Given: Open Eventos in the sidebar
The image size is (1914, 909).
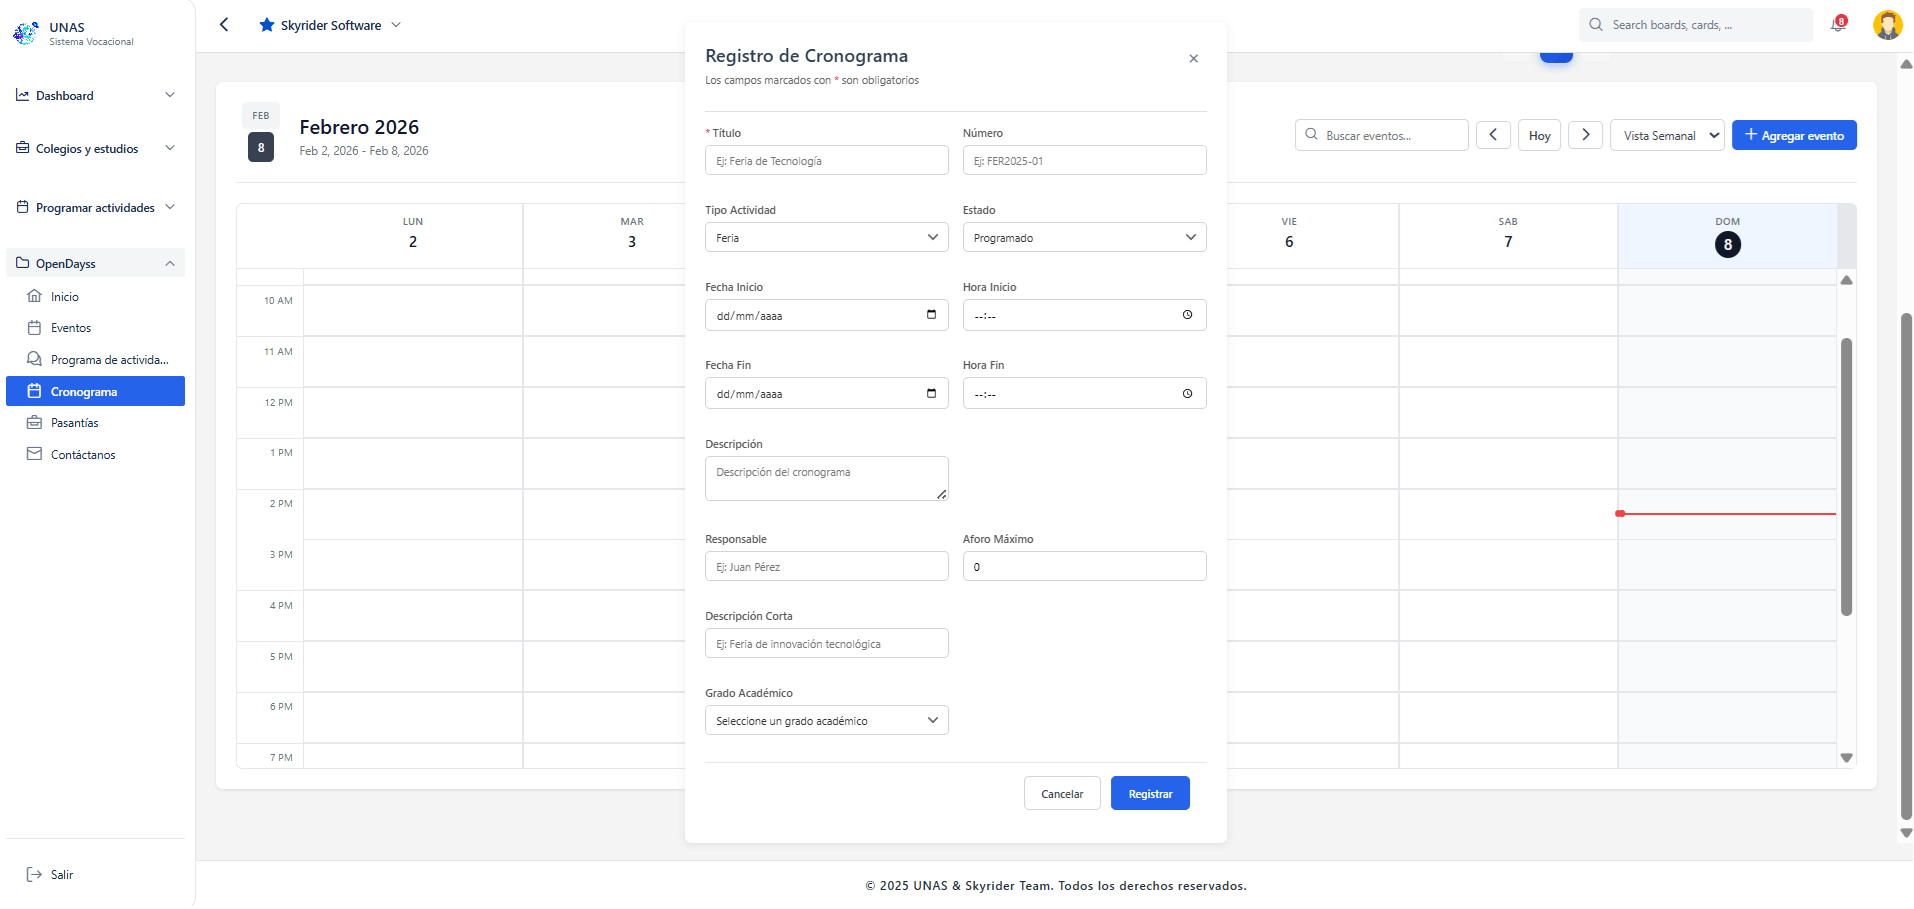Looking at the screenshot, I should pyautogui.click(x=71, y=328).
